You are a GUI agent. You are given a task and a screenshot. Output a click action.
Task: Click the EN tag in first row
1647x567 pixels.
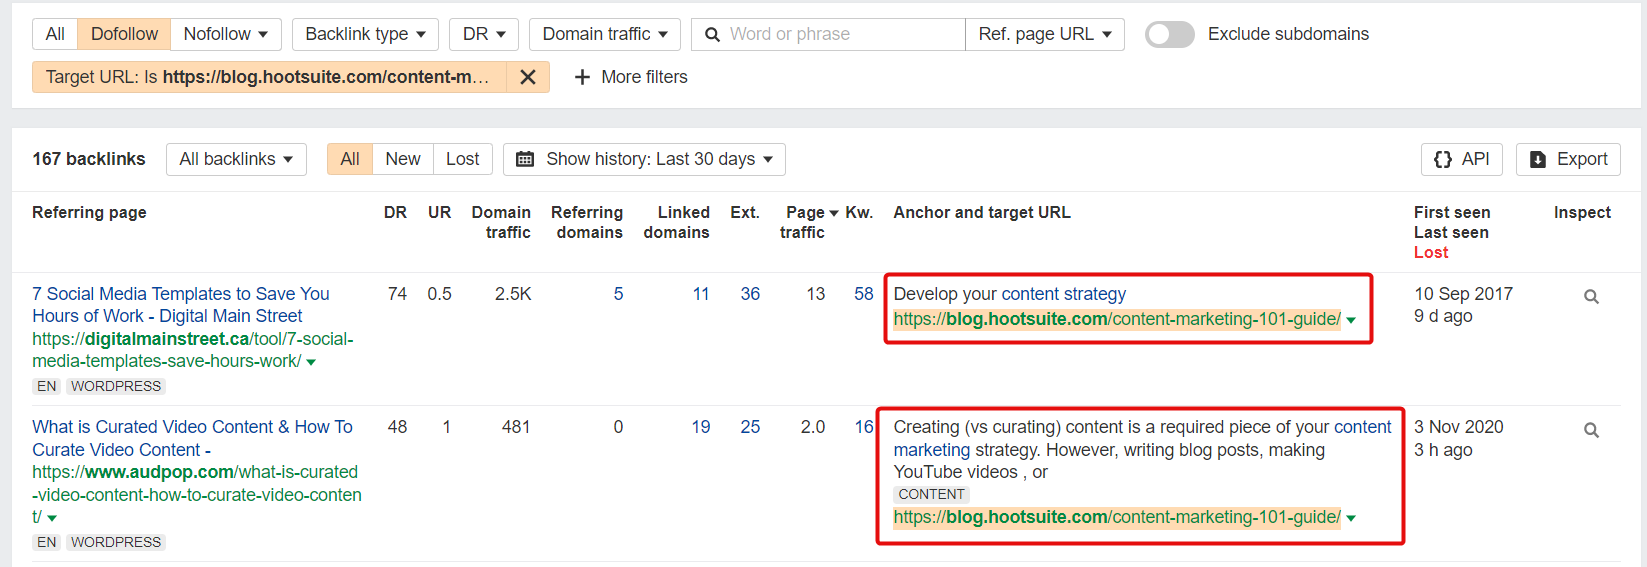click(46, 386)
